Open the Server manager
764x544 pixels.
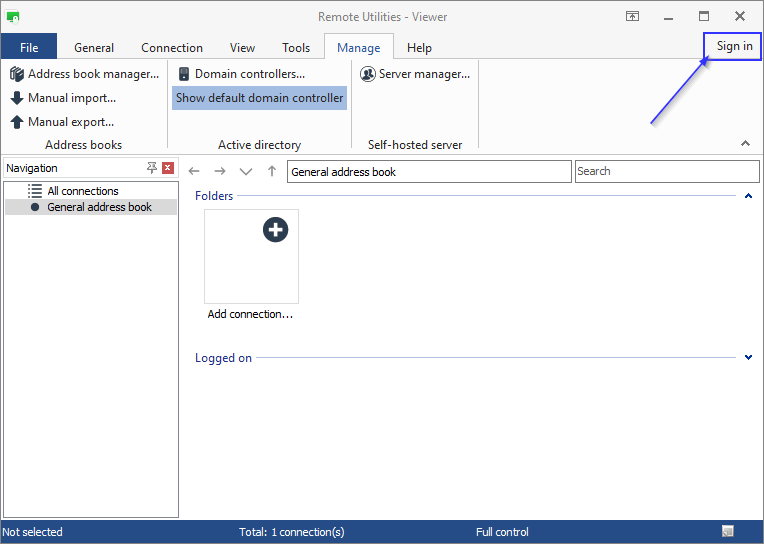point(415,74)
